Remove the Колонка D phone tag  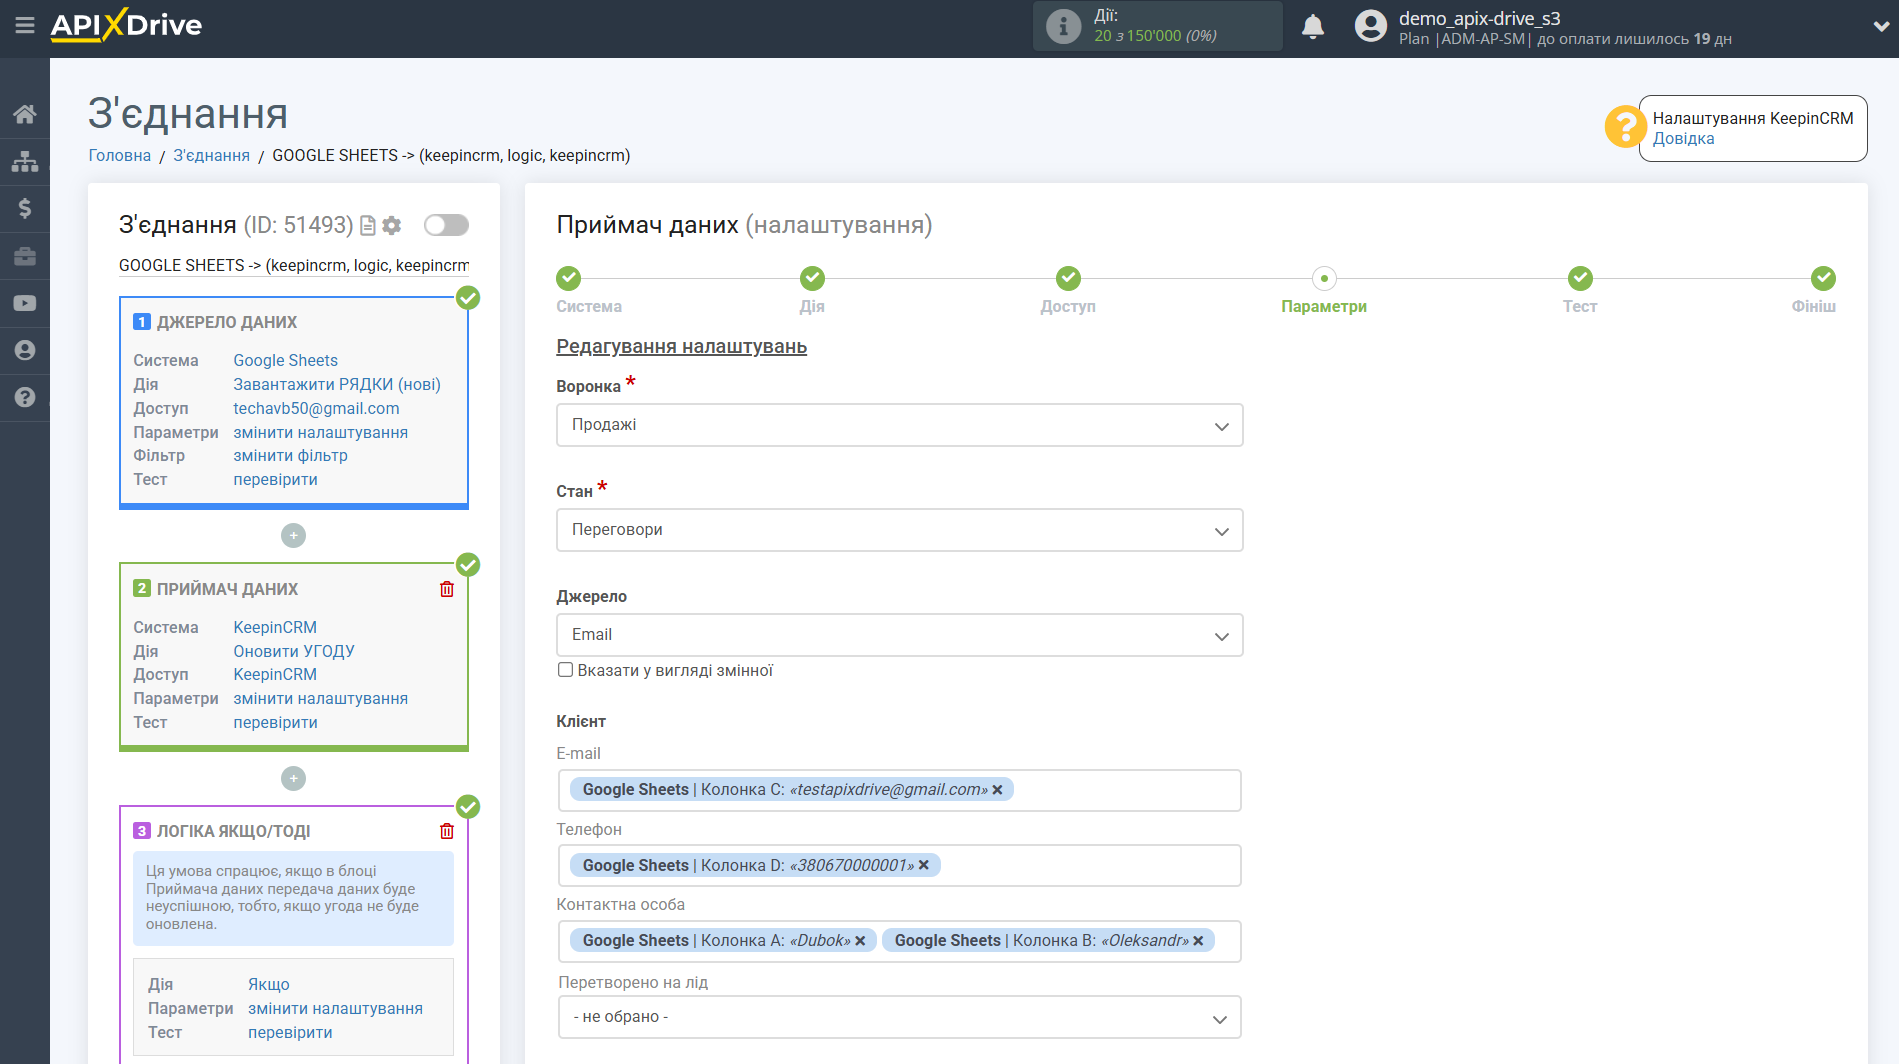(924, 866)
